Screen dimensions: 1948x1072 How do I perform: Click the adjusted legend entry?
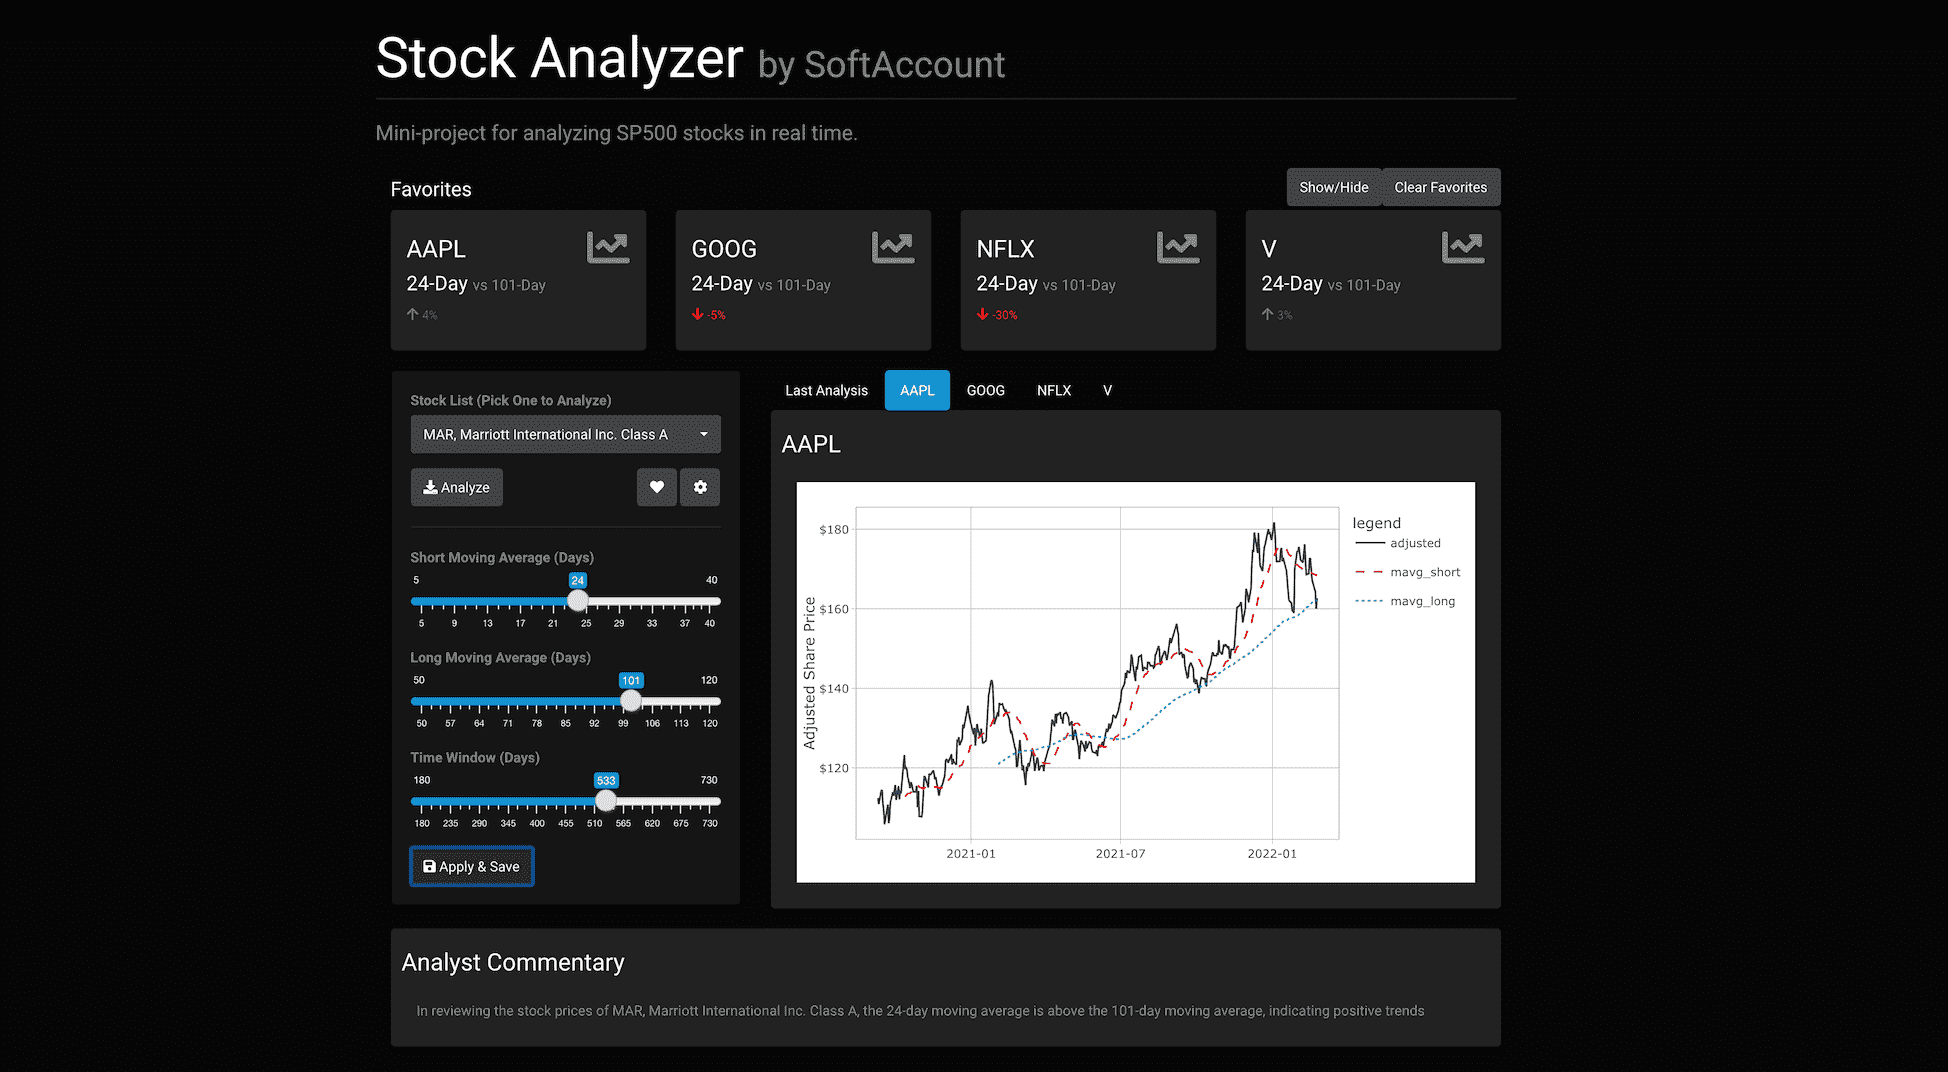[1398, 543]
